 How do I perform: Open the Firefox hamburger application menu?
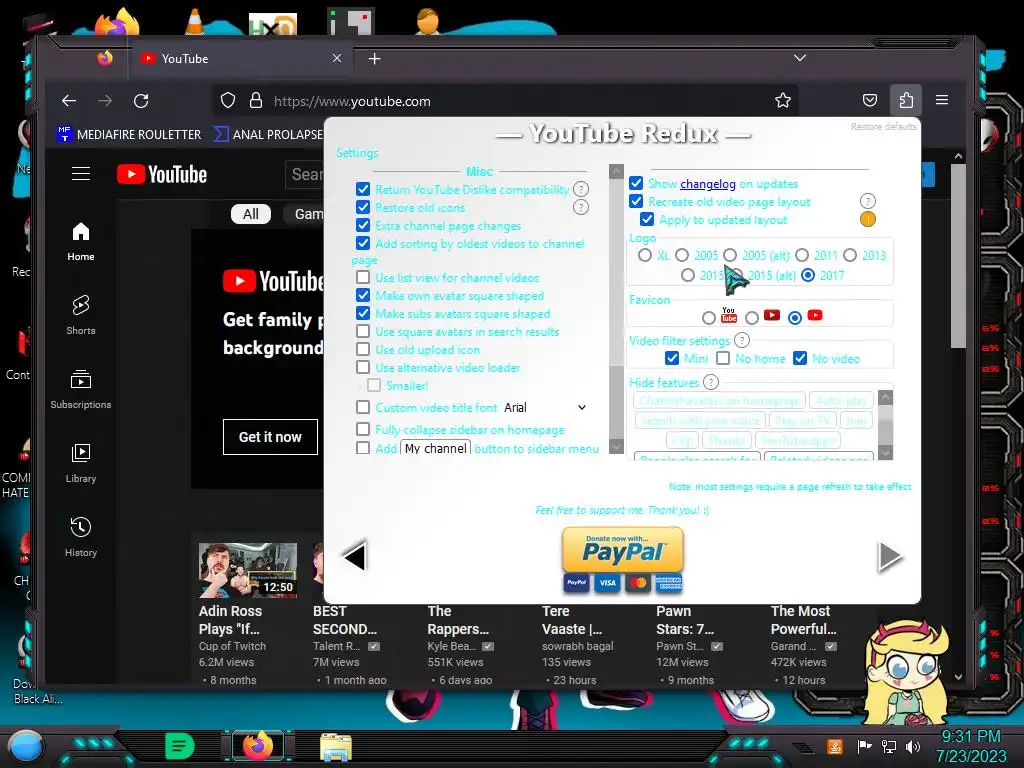(942, 101)
